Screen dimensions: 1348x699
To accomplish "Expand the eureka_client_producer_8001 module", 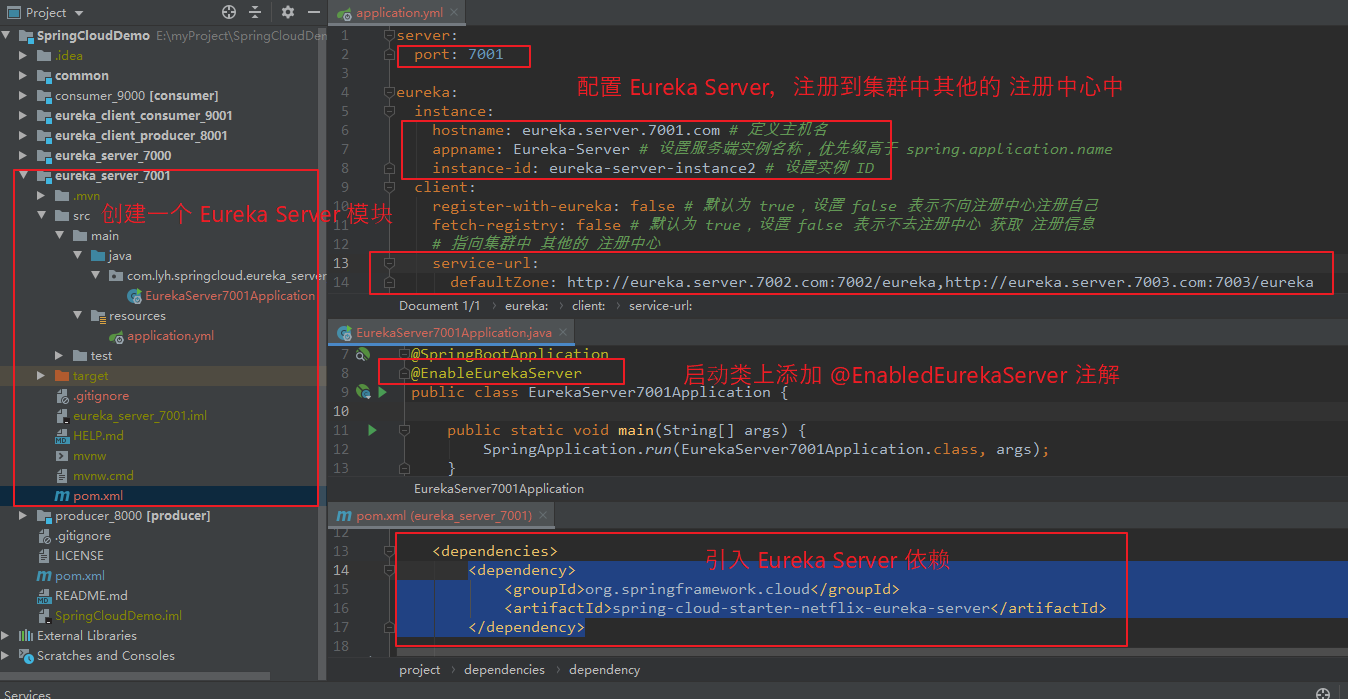I will point(24,135).
